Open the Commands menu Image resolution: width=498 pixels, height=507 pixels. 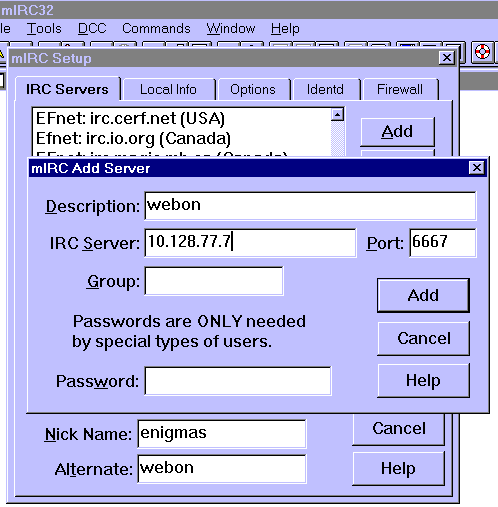pyautogui.click(x=156, y=29)
